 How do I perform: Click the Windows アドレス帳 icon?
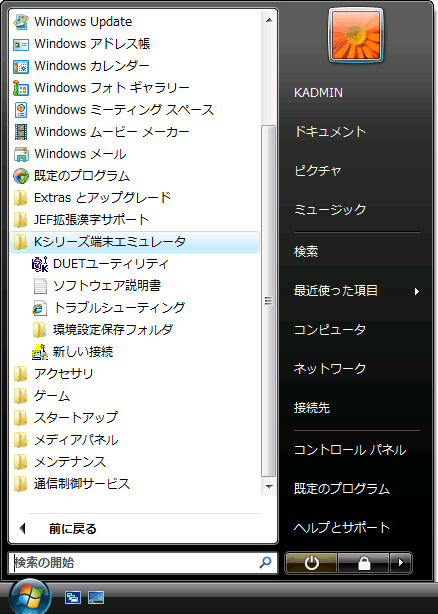[21, 44]
